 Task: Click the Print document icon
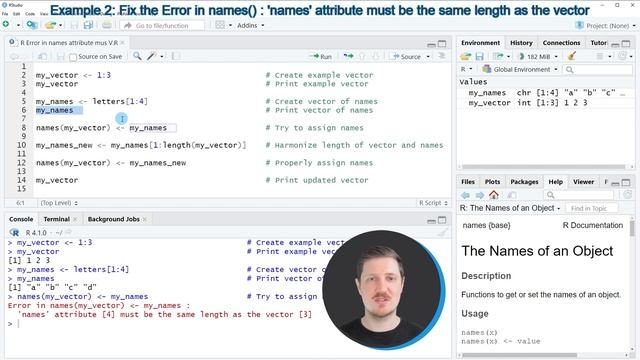107,25
